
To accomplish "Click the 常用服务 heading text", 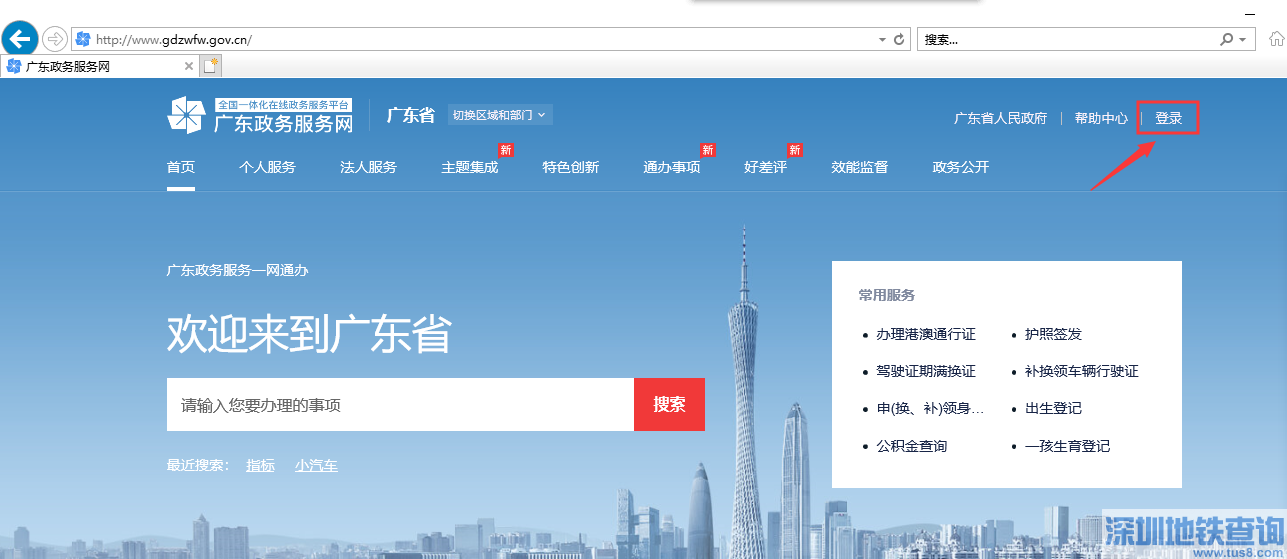I will [x=886, y=296].
